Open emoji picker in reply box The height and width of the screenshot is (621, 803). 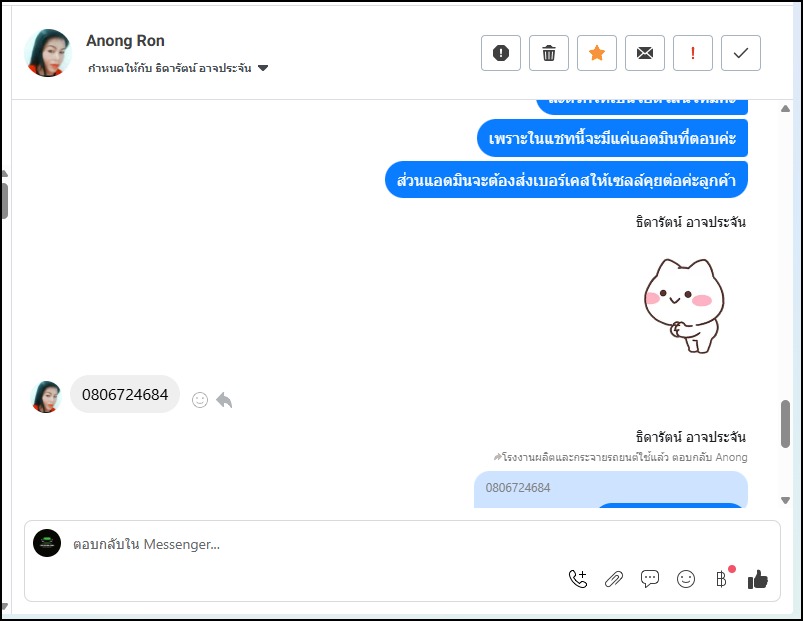click(x=686, y=579)
